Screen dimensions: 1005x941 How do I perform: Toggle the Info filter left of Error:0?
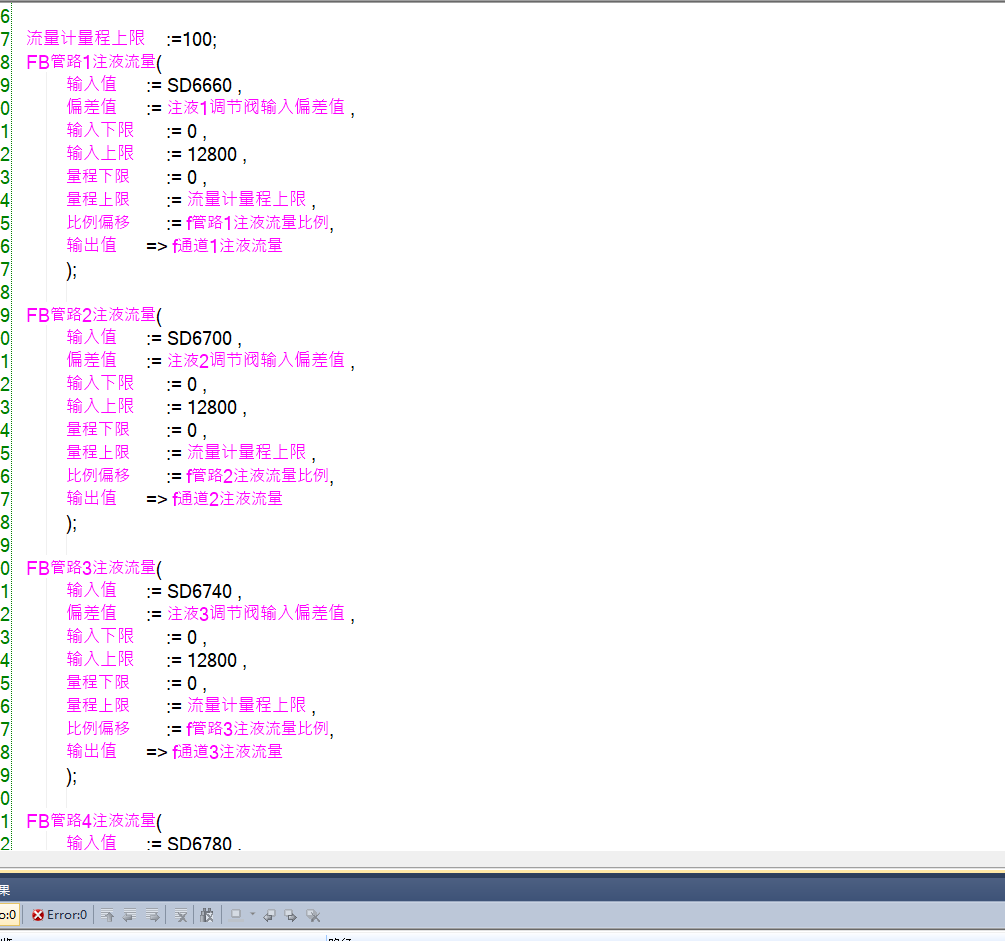coord(8,914)
